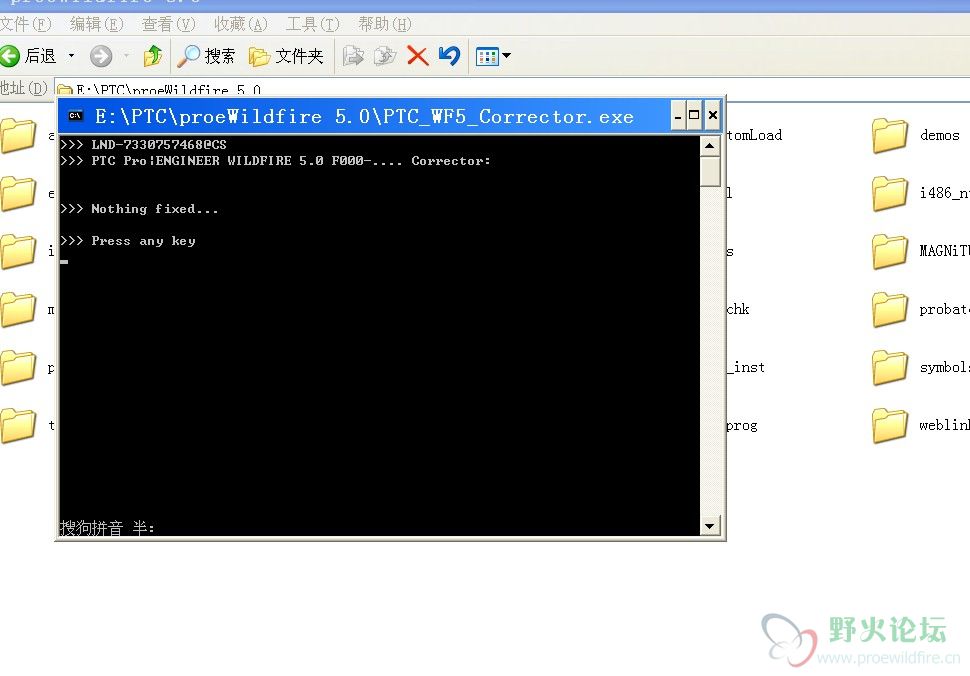The image size is (970, 676).
Task: Click console scrollbar up arrow
Action: (710, 146)
